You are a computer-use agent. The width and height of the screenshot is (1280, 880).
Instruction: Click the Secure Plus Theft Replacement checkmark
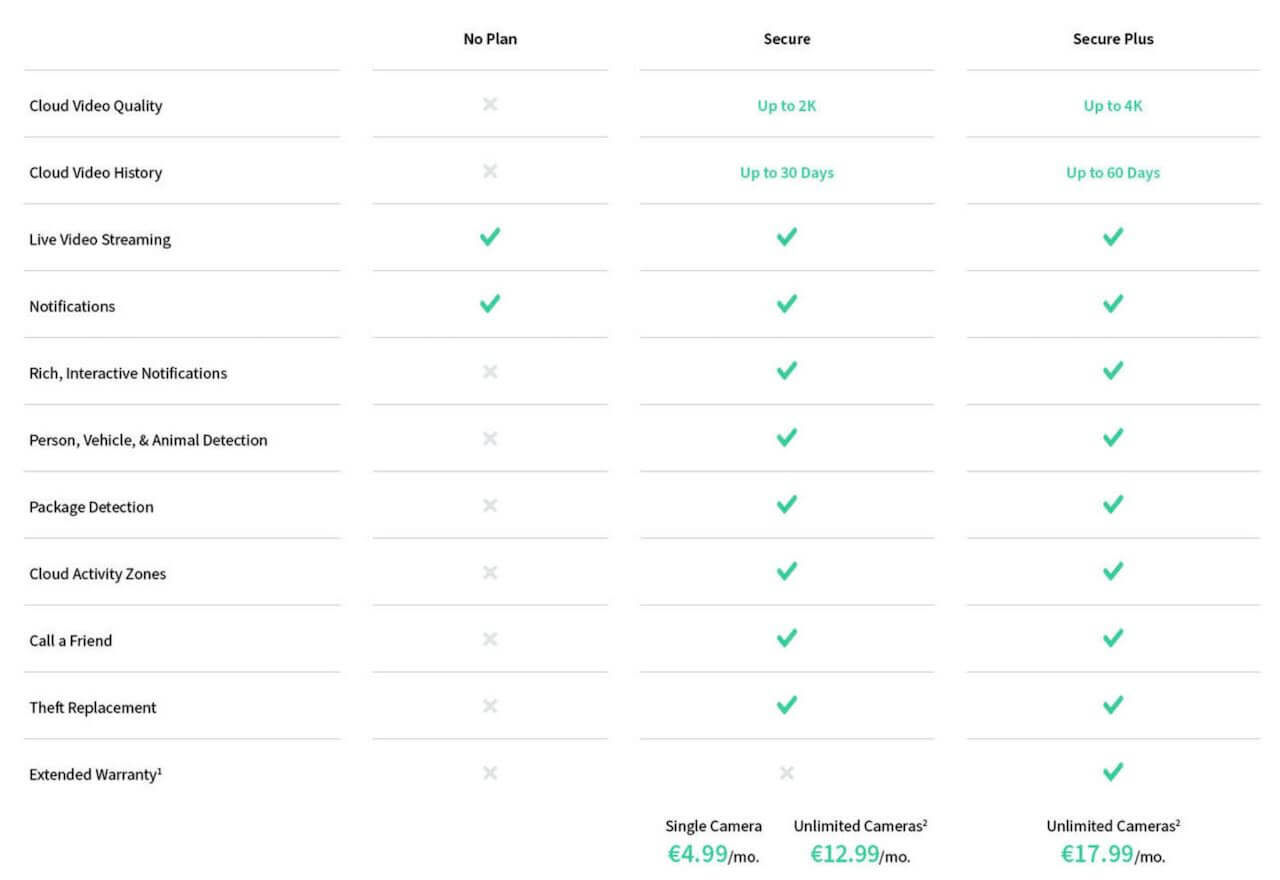pyautogui.click(x=1113, y=705)
